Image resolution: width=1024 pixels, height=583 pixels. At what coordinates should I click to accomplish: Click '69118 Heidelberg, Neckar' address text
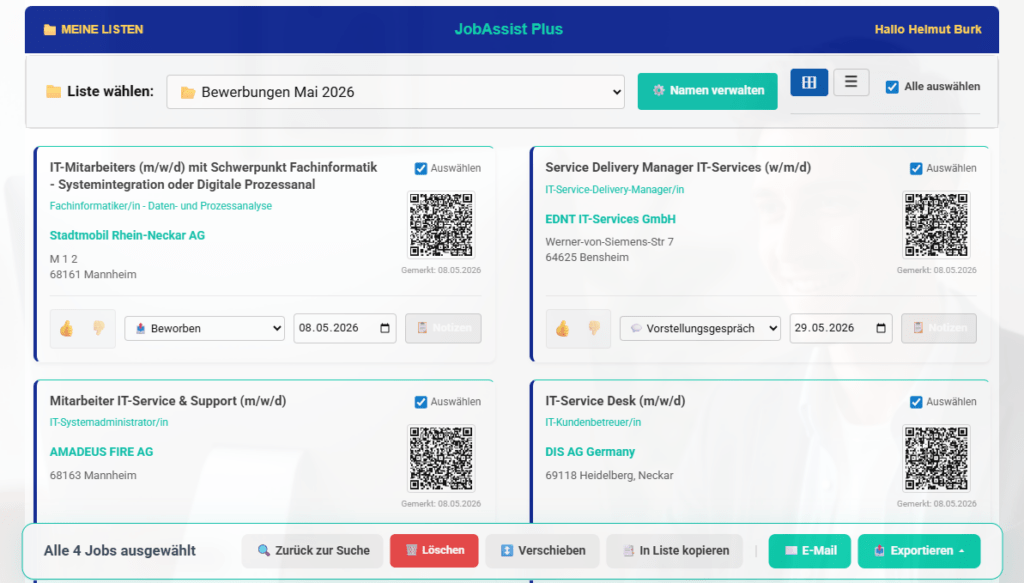click(609, 476)
